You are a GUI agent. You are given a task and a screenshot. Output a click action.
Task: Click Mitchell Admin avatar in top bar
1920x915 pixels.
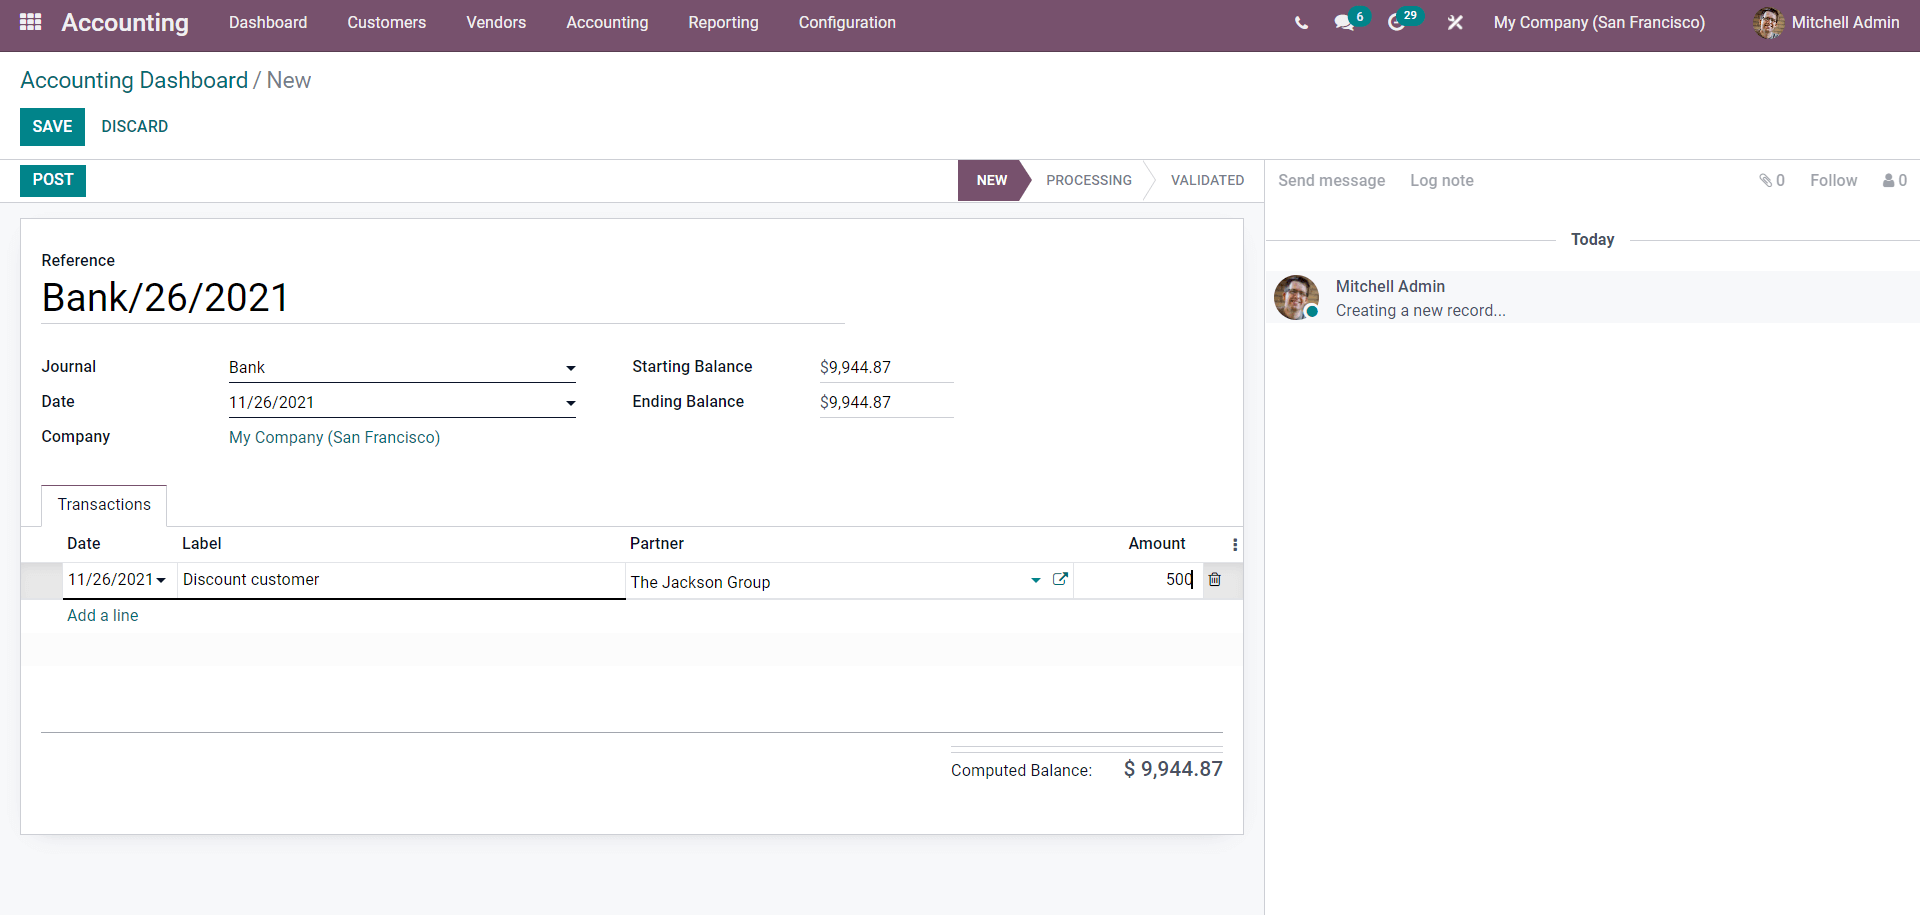[1768, 22]
